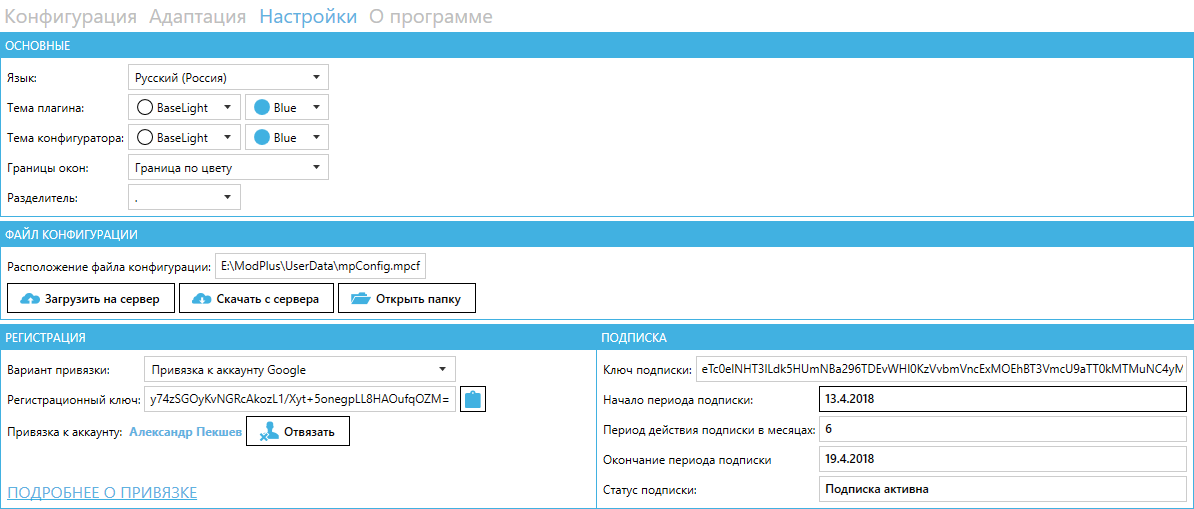Switch to the 'Конфигурация' tab
This screenshot has width=1194, height=509.
(x=72, y=16)
